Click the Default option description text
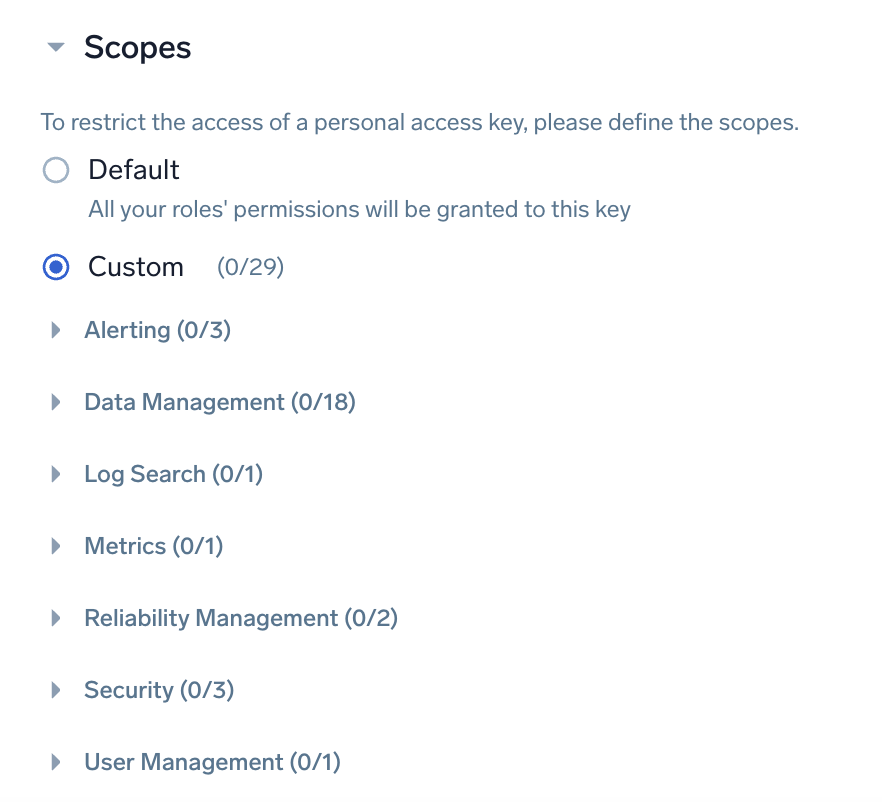This screenshot has width=882, height=802. [x=359, y=209]
